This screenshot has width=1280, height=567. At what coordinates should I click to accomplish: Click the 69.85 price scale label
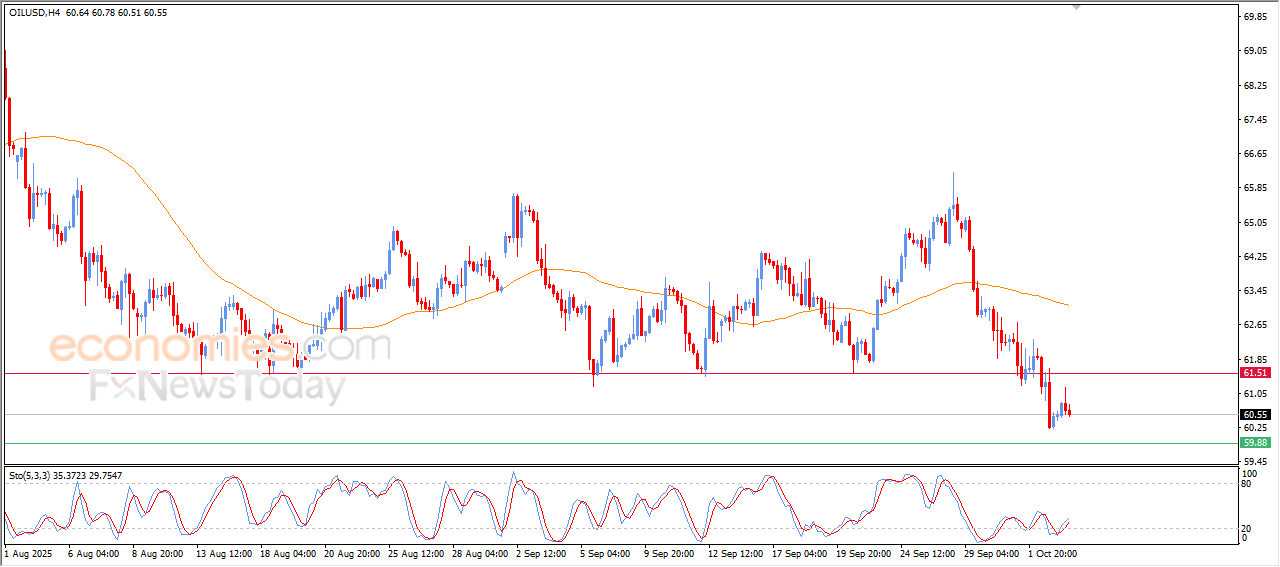[x=1254, y=17]
